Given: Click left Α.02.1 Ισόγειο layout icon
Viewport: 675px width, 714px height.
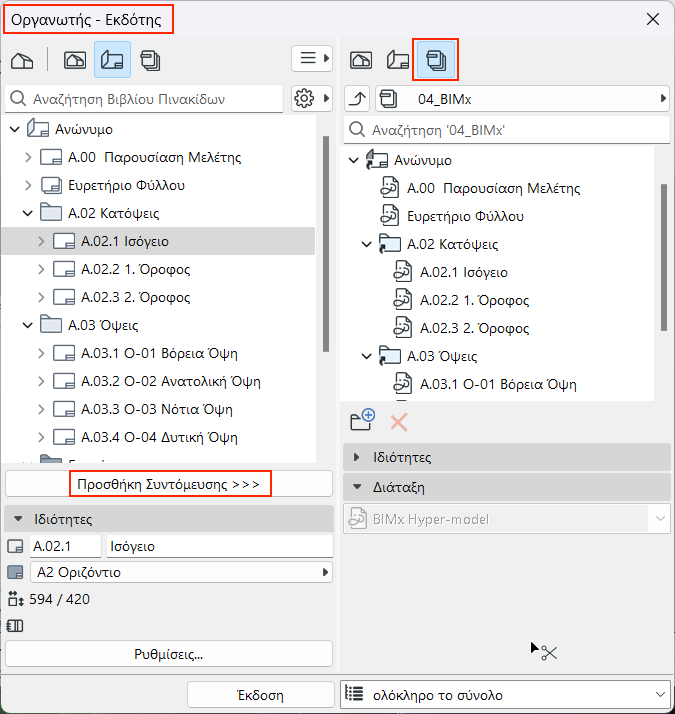Looking at the screenshot, I should [64, 241].
